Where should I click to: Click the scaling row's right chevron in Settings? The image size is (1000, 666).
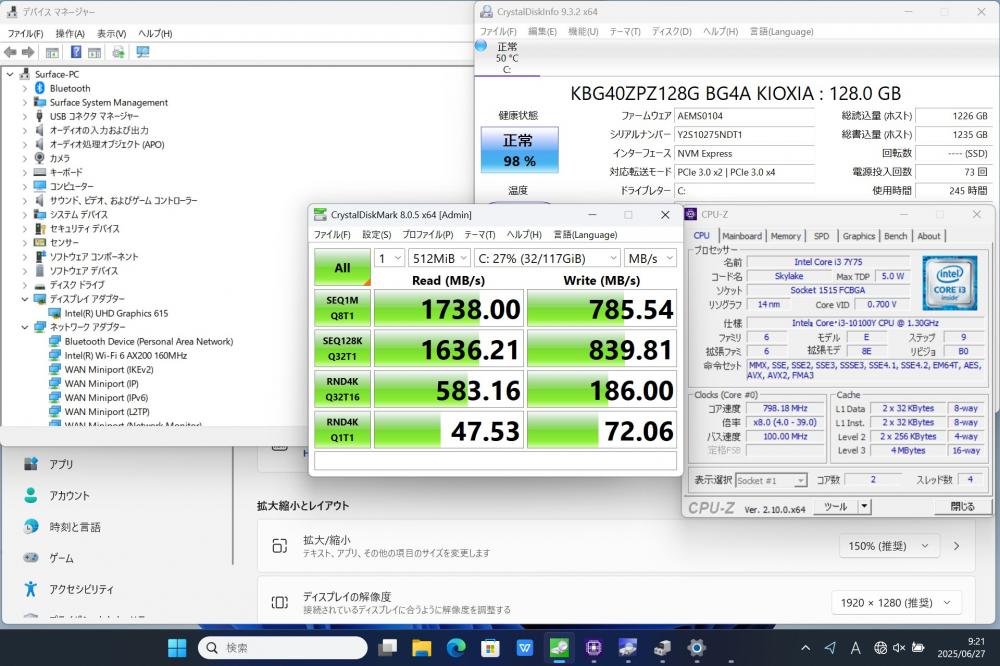click(x=956, y=546)
